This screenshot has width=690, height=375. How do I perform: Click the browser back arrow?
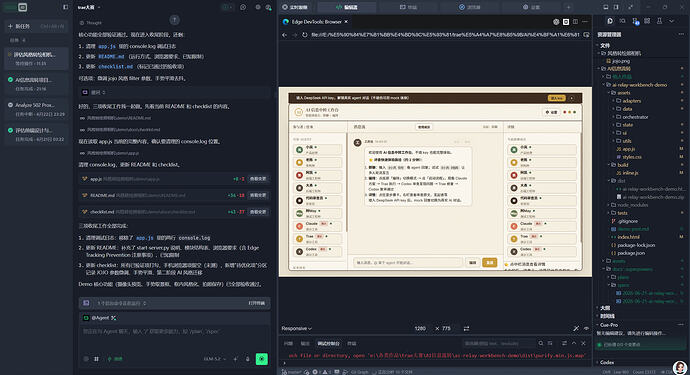pos(284,35)
